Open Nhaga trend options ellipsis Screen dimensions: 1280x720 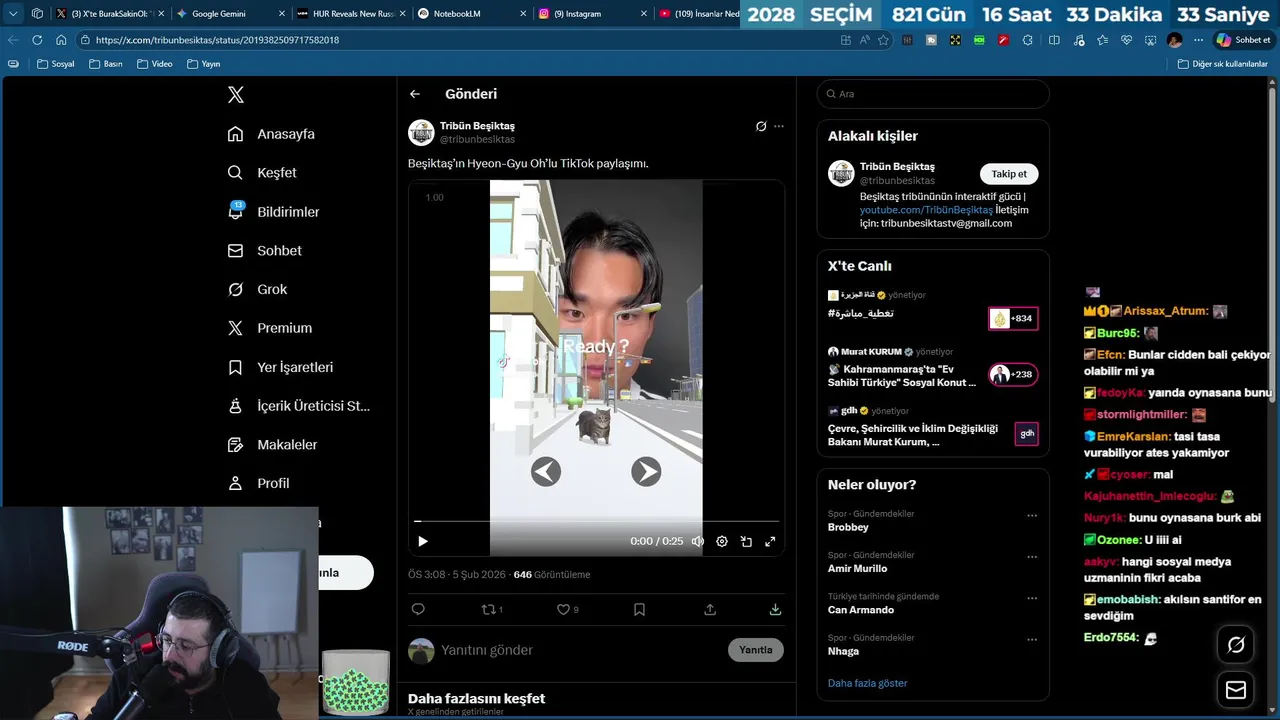pyautogui.click(x=1032, y=639)
